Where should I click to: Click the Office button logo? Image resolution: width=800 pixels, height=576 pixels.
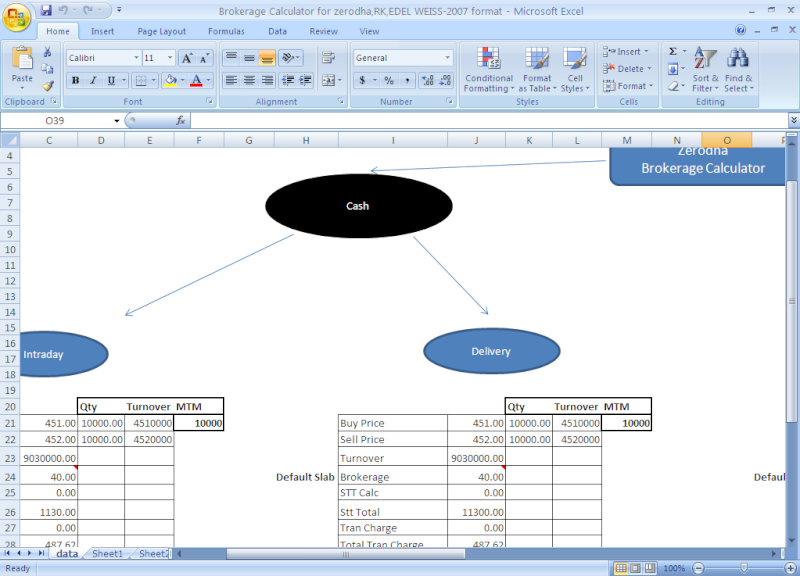17,18
